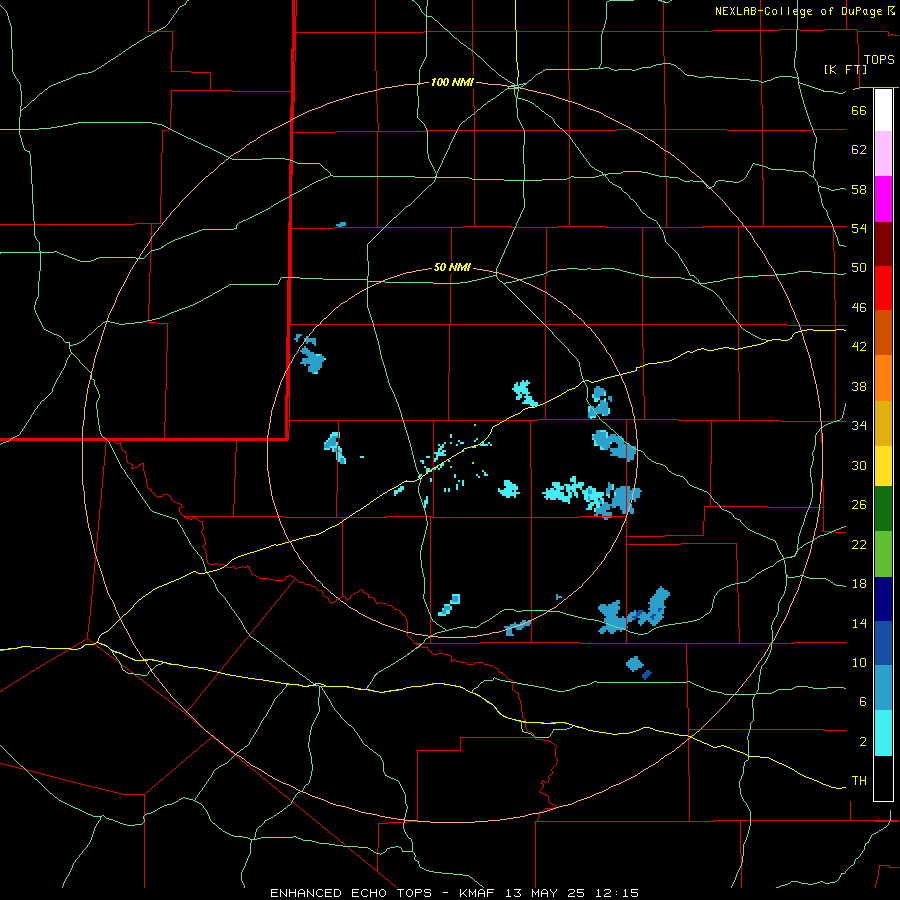Click the legend value 6

tap(863, 702)
